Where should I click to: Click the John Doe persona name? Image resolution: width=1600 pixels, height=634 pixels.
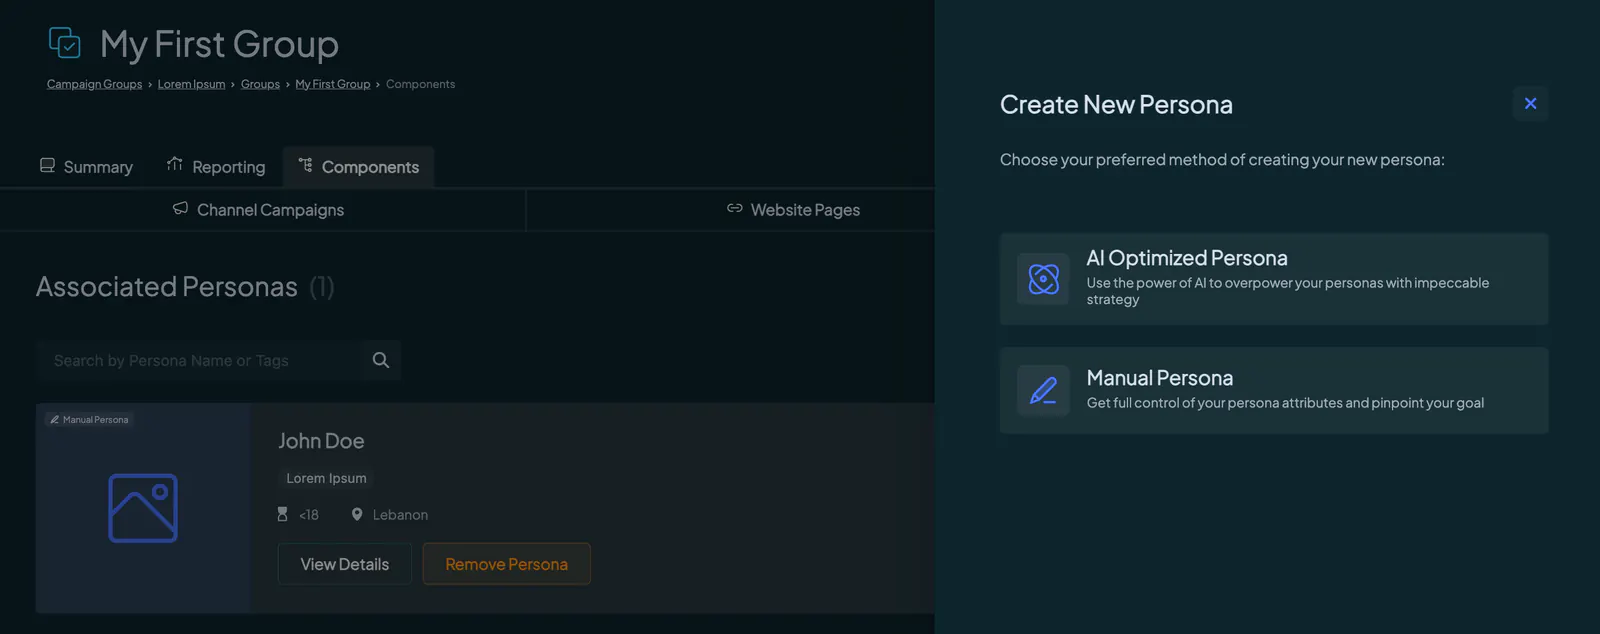click(321, 441)
